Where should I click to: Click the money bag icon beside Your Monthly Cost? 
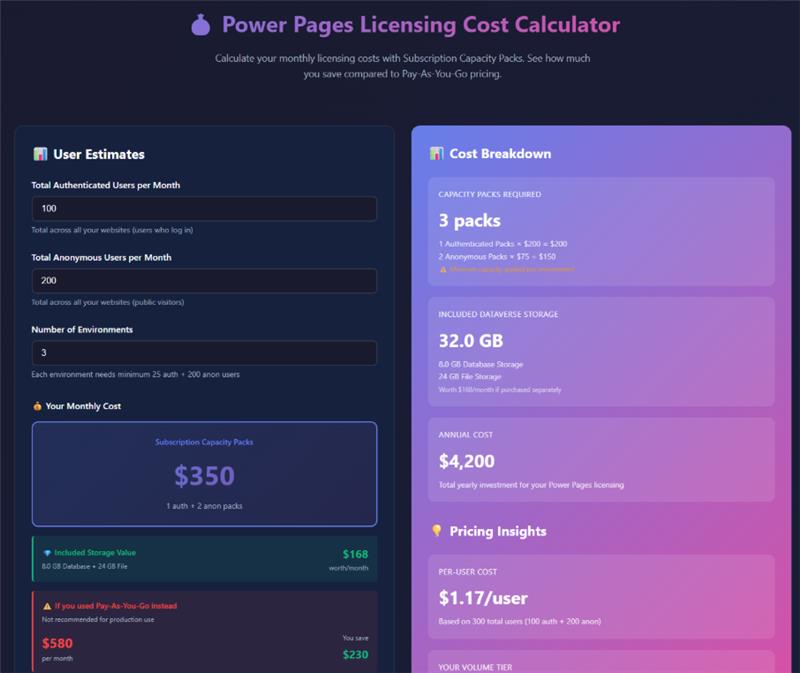coord(37,406)
